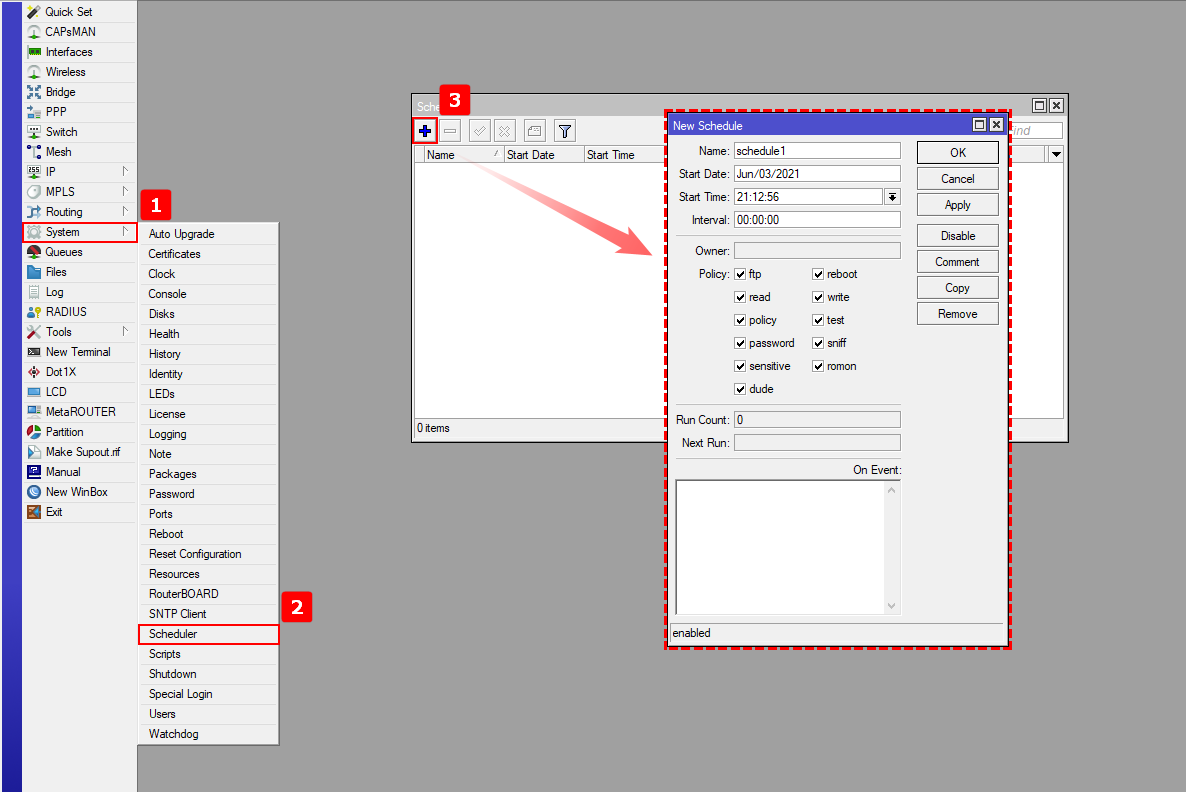Add a new schedule with the plus icon

pyautogui.click(x=424, y=130)
